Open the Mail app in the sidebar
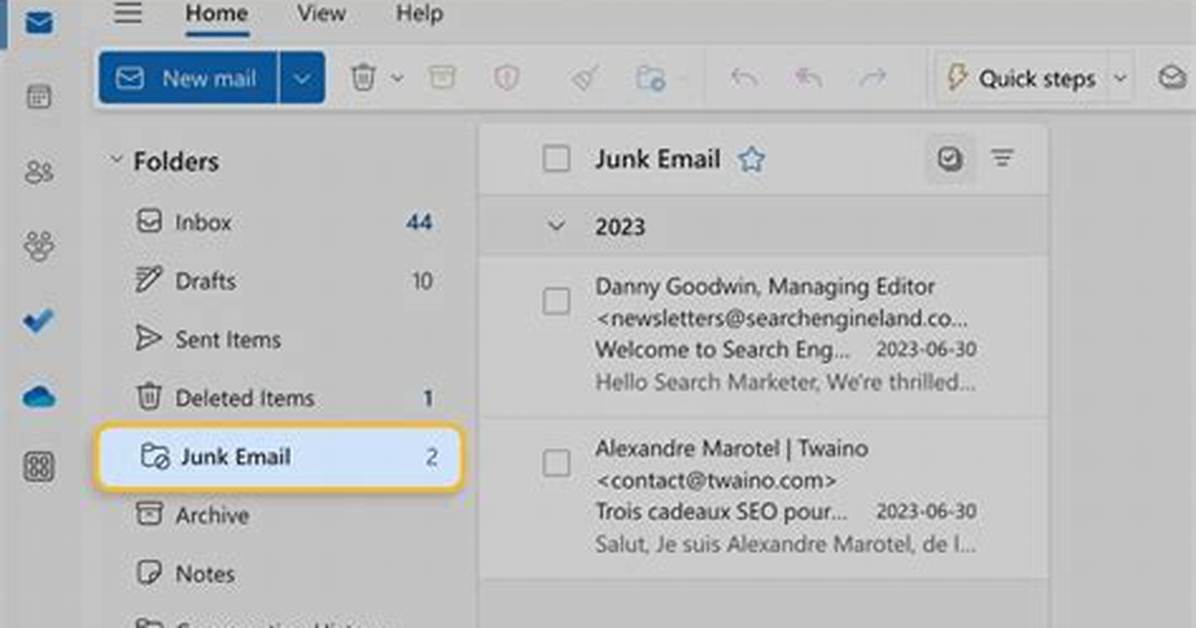 coord(38,23)
